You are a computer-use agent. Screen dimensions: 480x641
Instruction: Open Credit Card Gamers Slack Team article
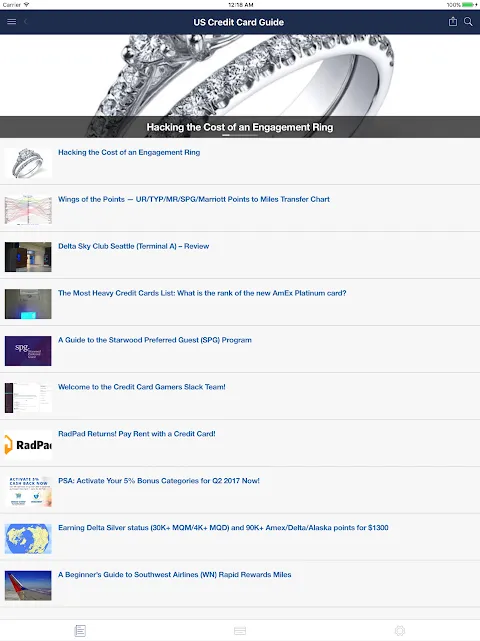click(142, 387)
